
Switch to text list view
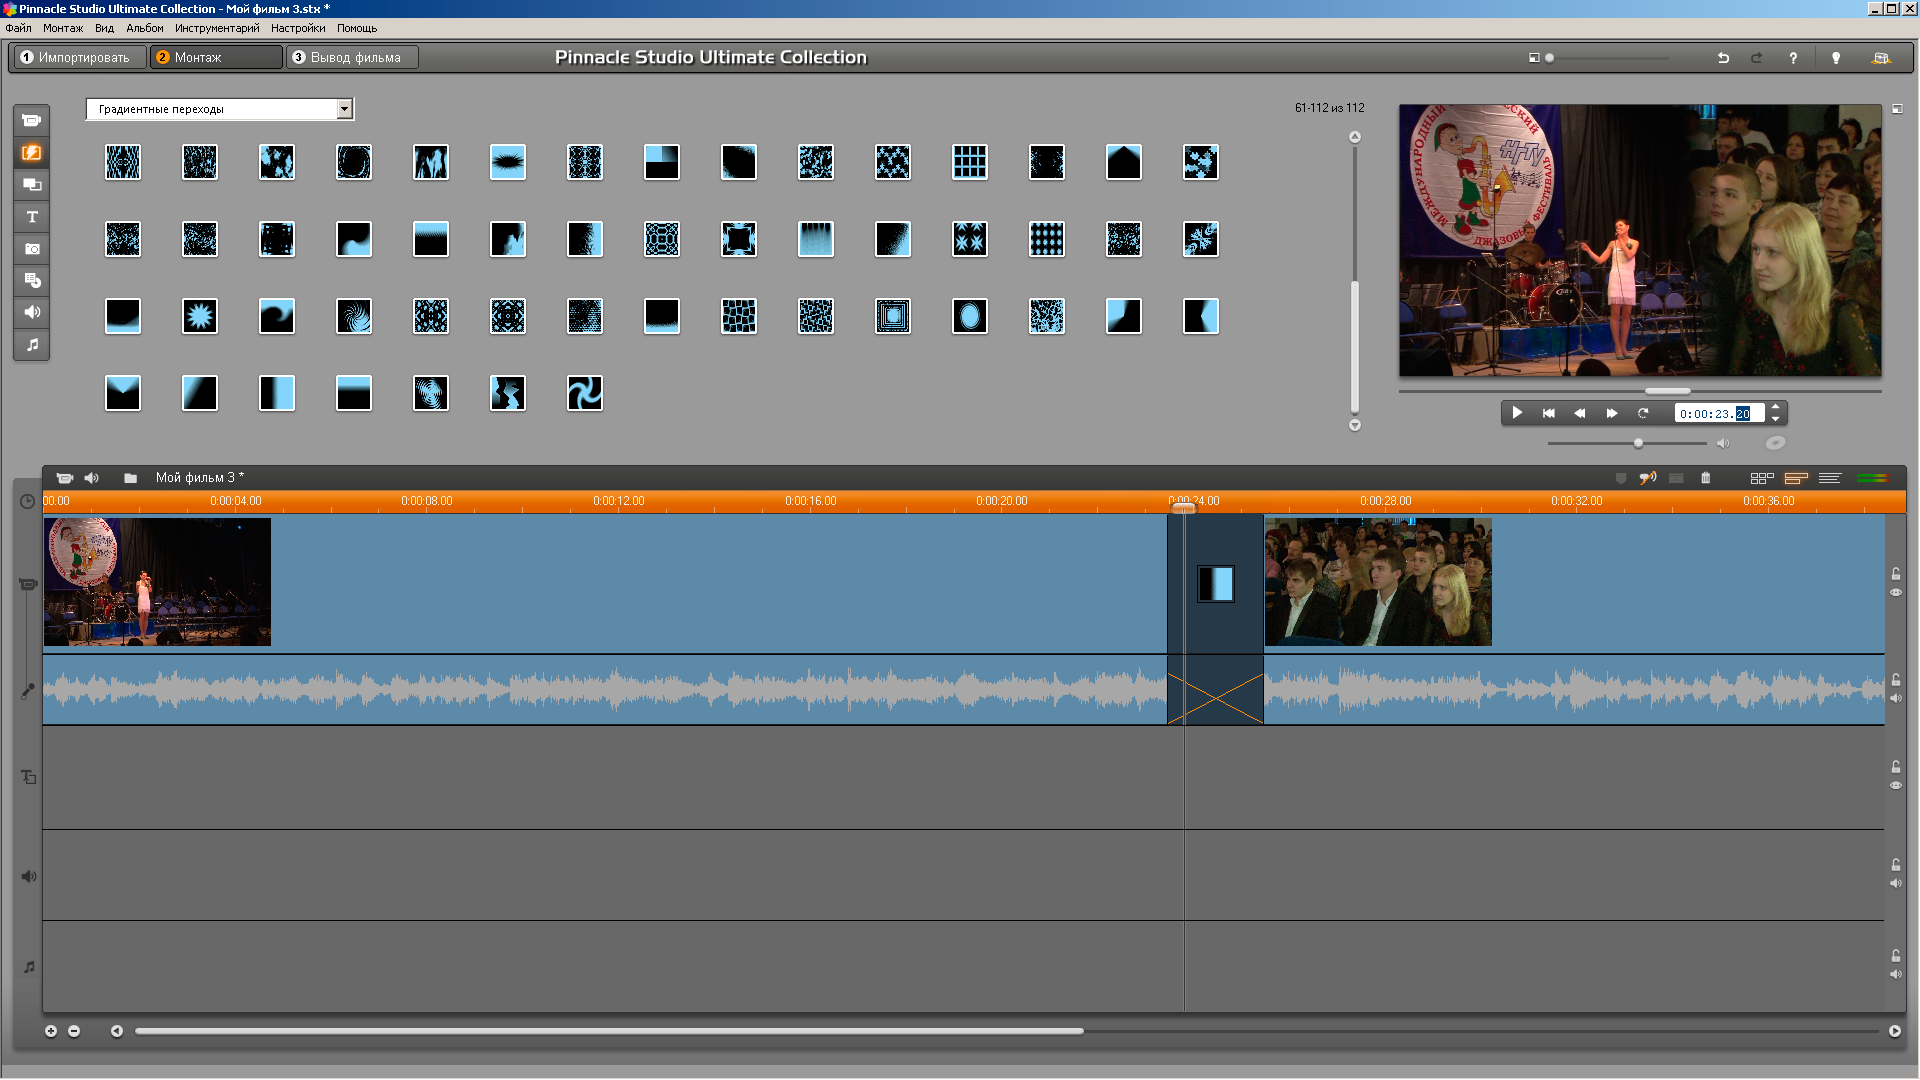coord(1830,478)
